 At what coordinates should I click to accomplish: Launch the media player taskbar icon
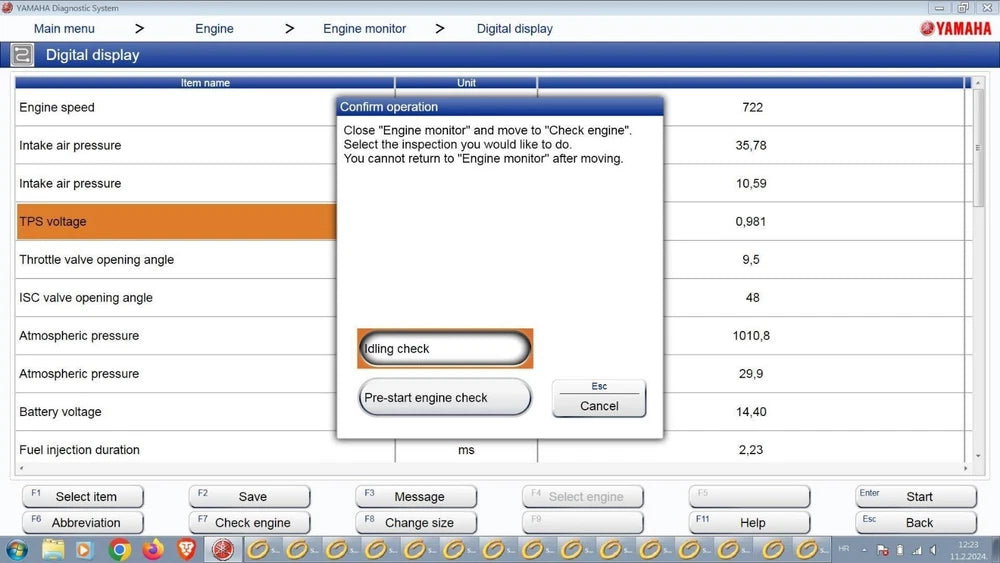[x=84, y=550]
